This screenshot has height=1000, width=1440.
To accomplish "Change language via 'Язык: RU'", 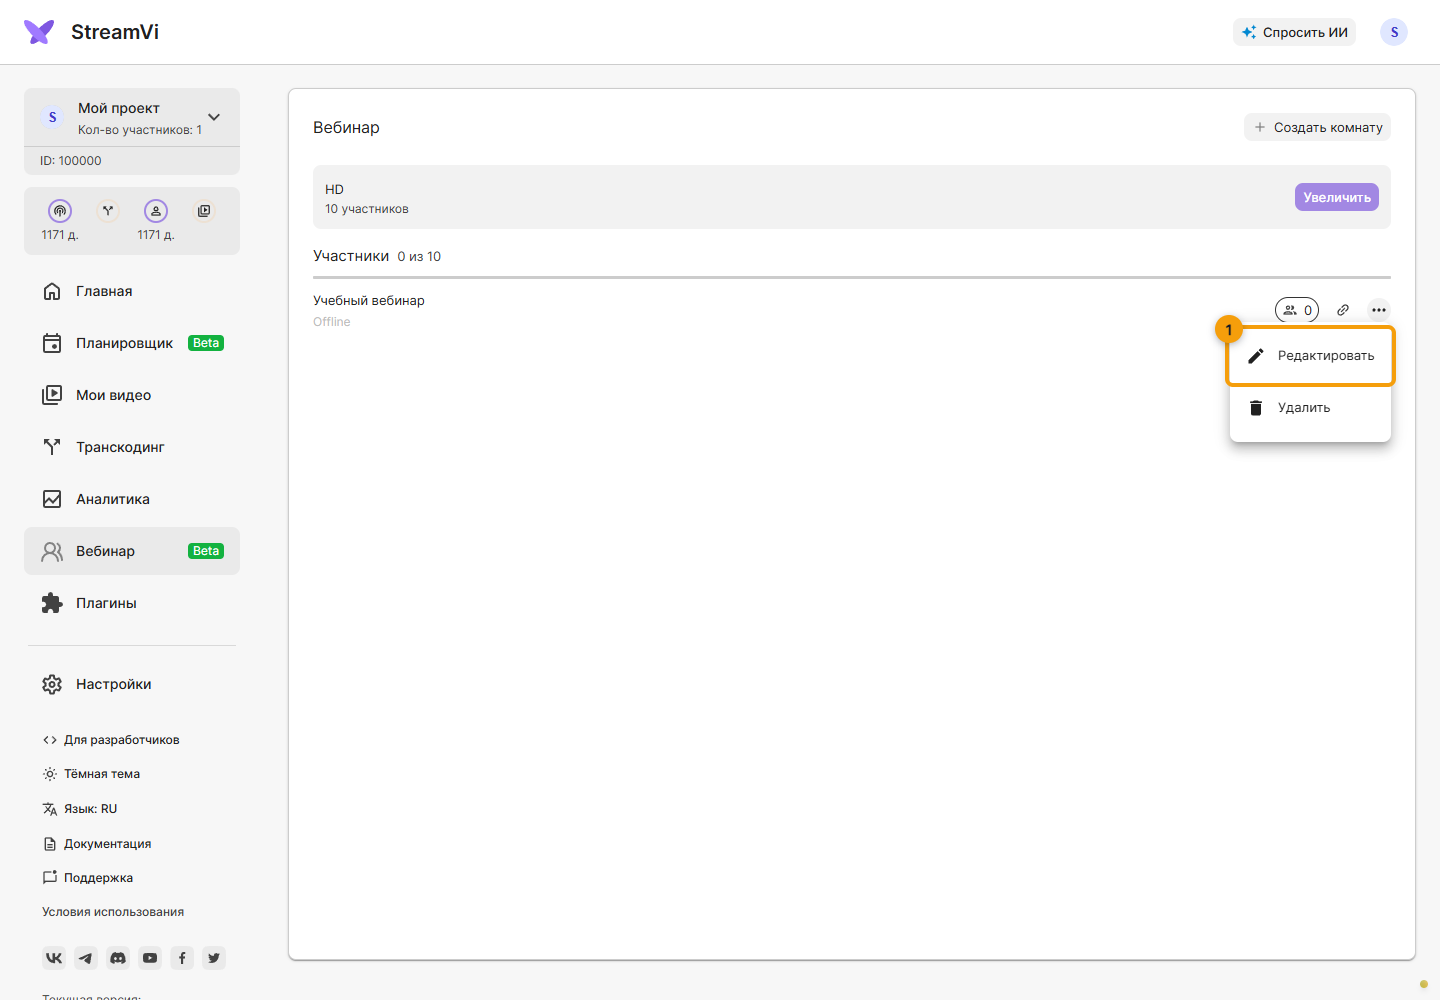I will tap(80, 809).
